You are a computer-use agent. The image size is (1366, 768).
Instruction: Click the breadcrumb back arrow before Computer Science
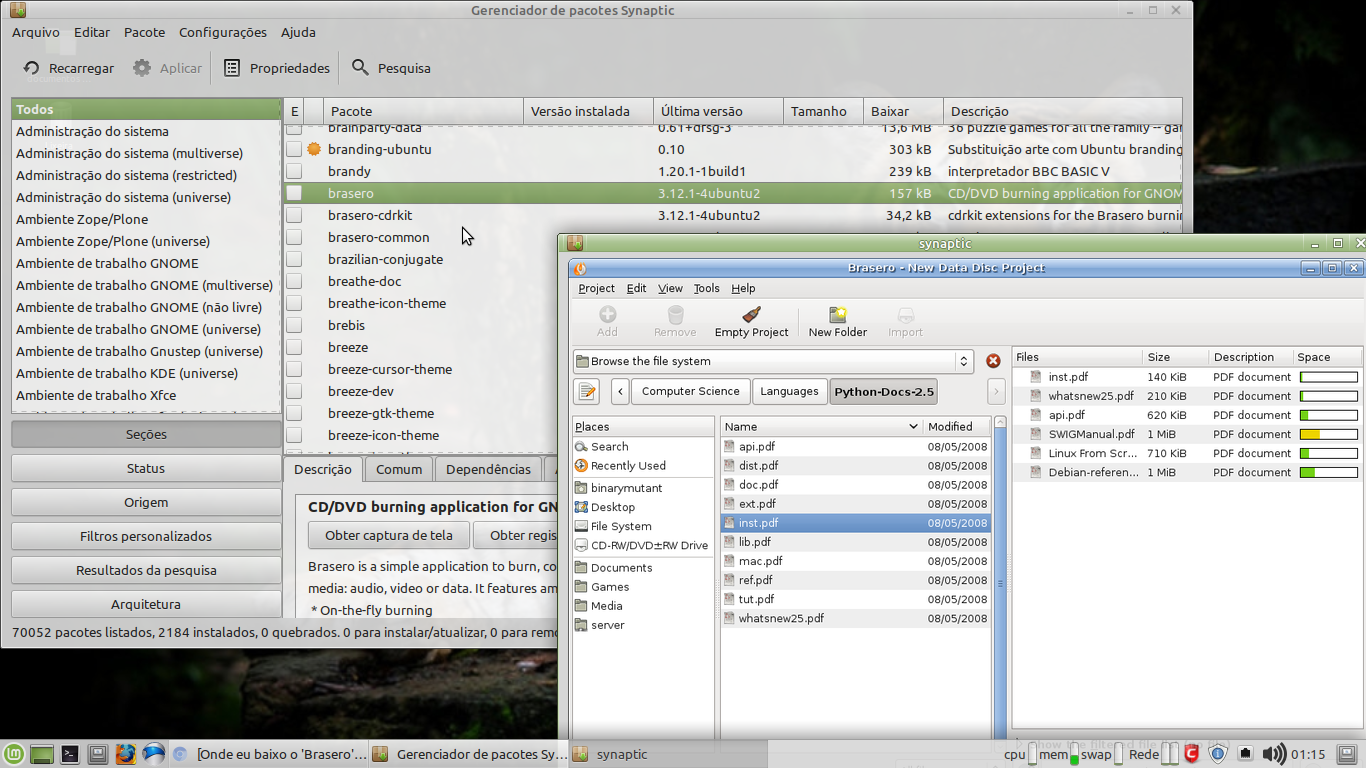point(620,391)
